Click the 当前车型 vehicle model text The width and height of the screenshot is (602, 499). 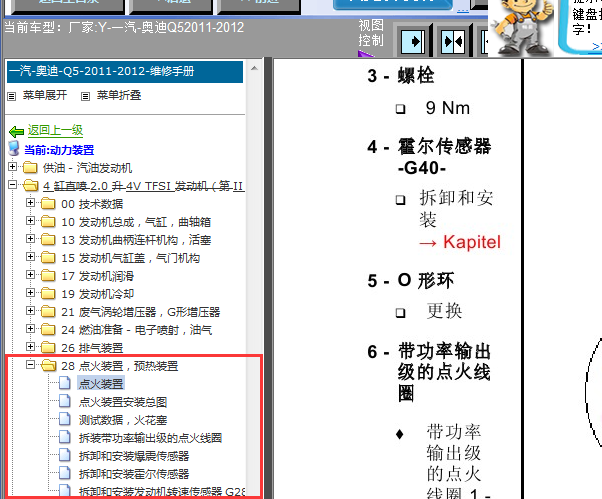pyautogui.click(x=124, y=28)
